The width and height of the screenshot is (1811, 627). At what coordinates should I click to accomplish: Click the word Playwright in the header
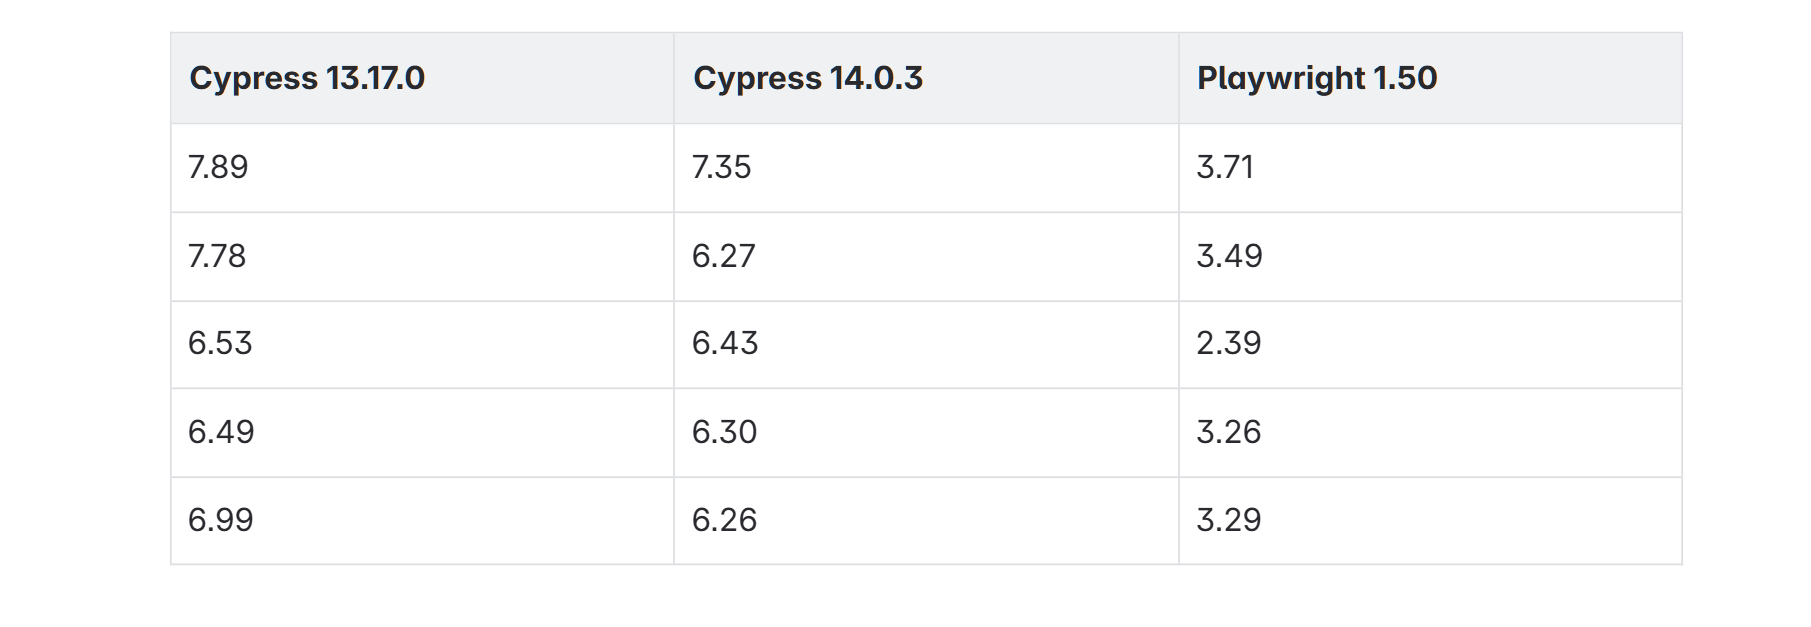coord(1281,79)
